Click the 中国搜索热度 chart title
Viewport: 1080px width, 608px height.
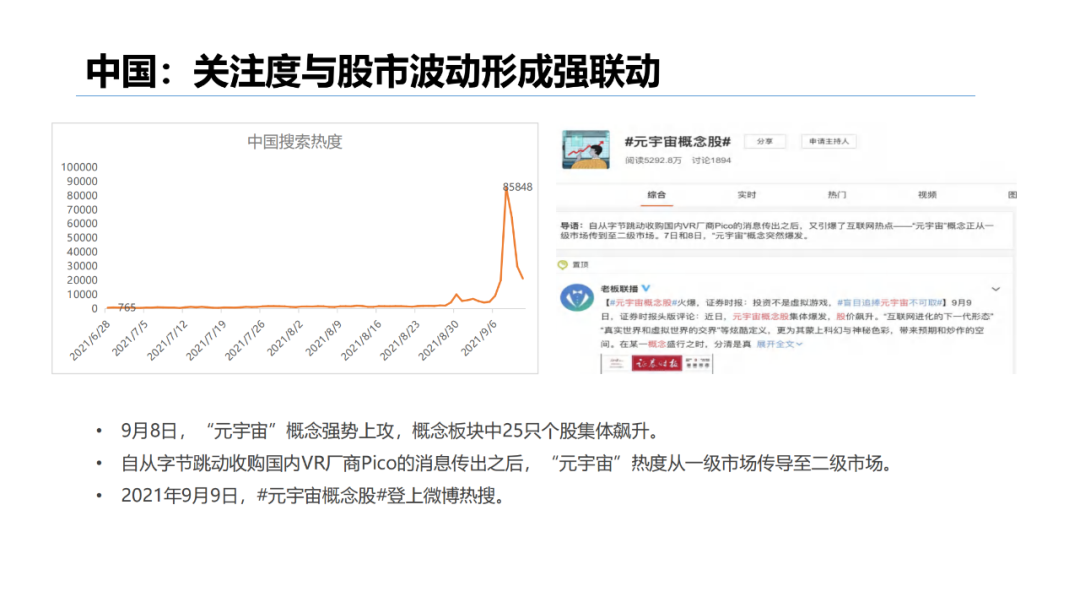pyautogui.click(x=295, y=142)
